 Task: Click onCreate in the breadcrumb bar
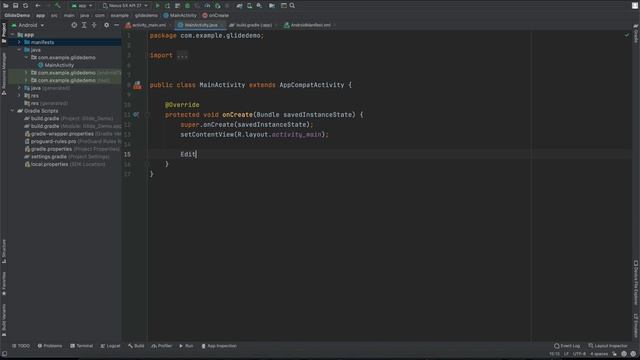[x=216, y=16]
